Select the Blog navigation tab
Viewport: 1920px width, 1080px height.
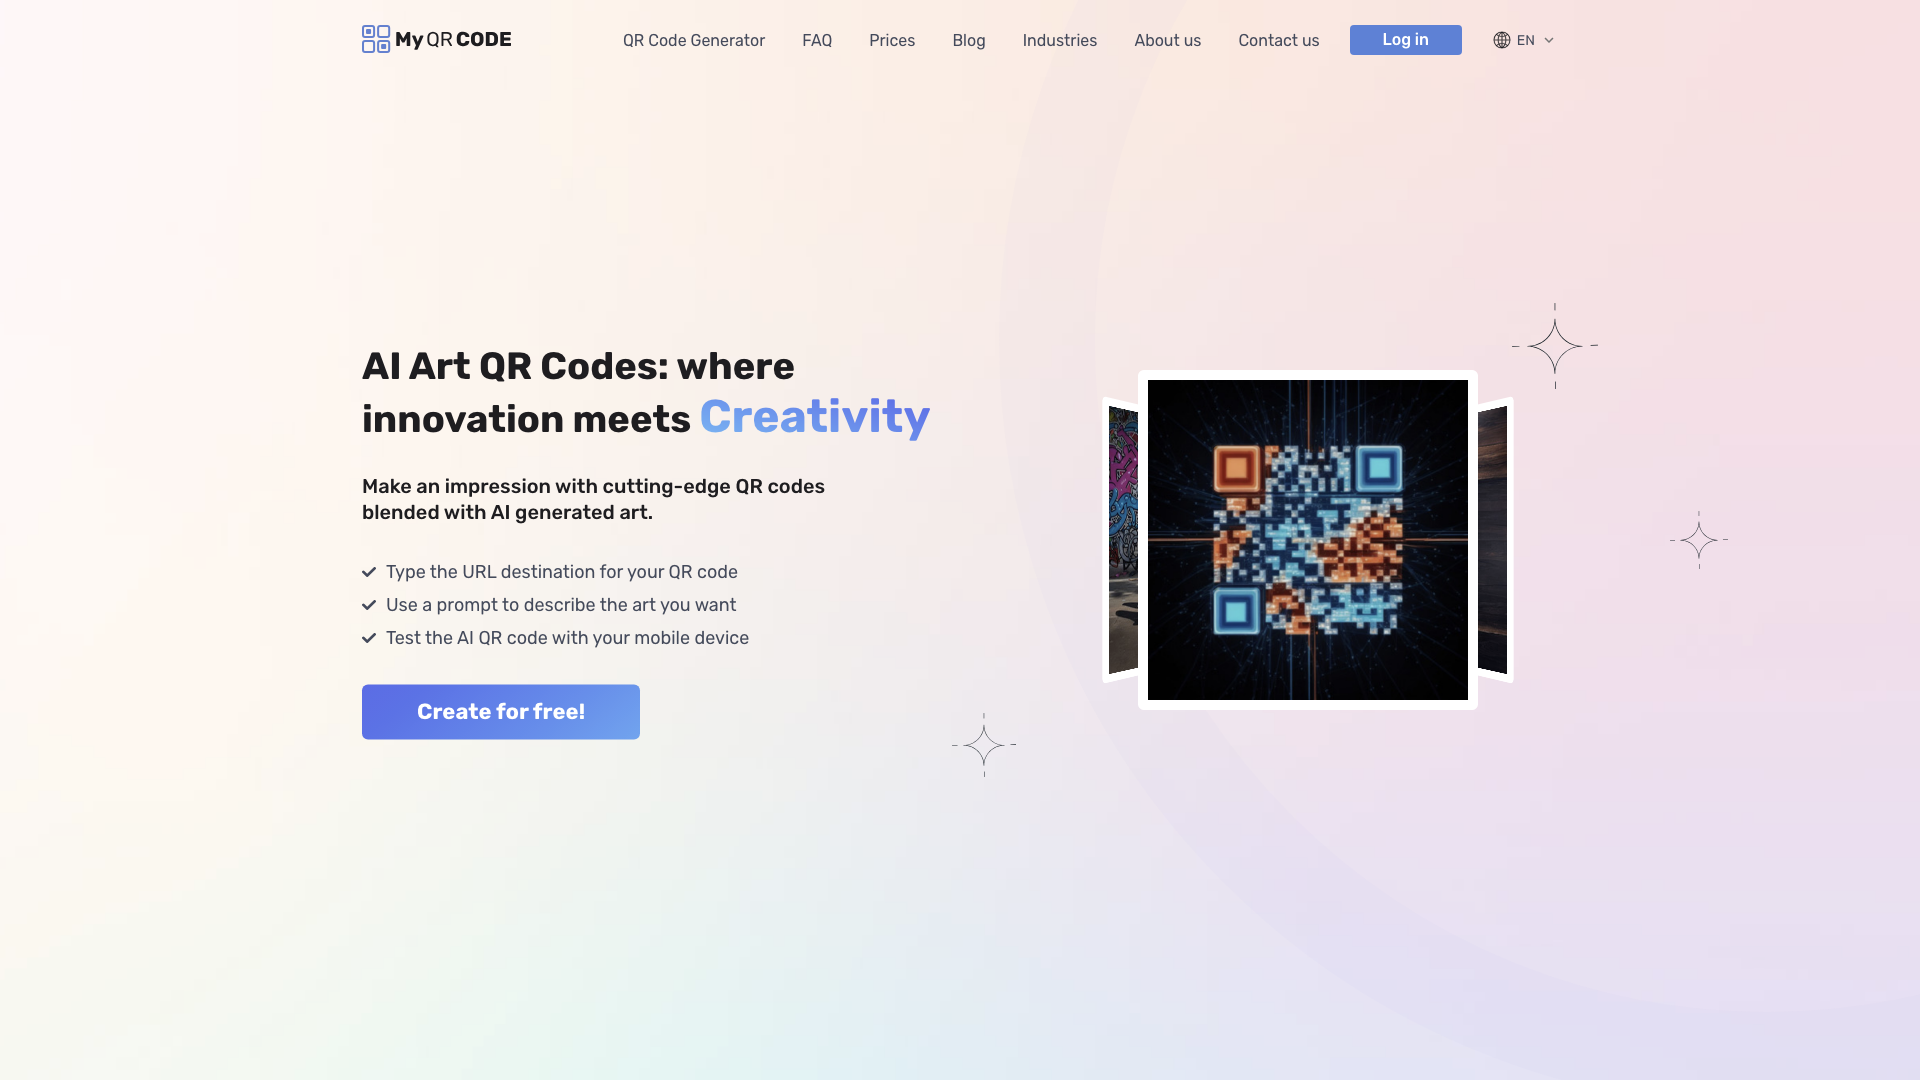[x=968, y=40]
